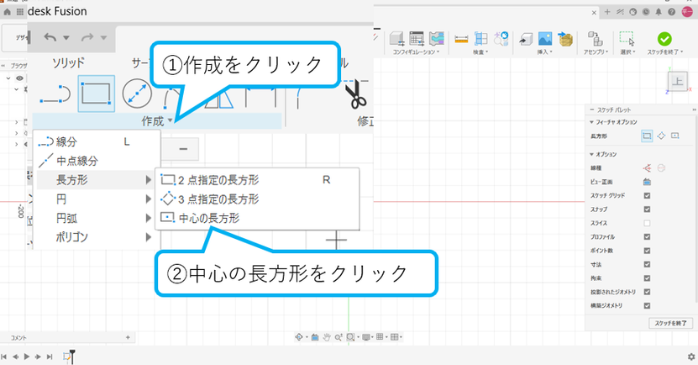Collapse the Options section triangle
Viewport: 698px width, 365px height.
point(592,154)
